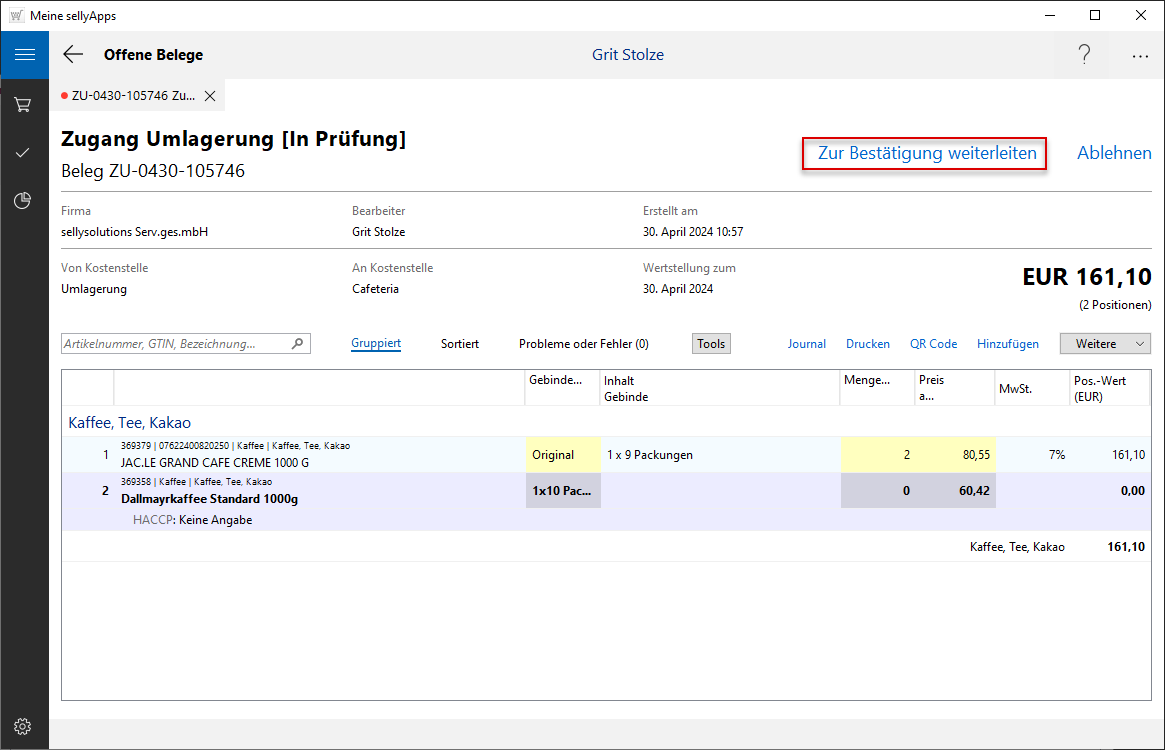Click Zur Bestätigung weiterleiten
The image size is (1165, 750).
click(926, 153)
